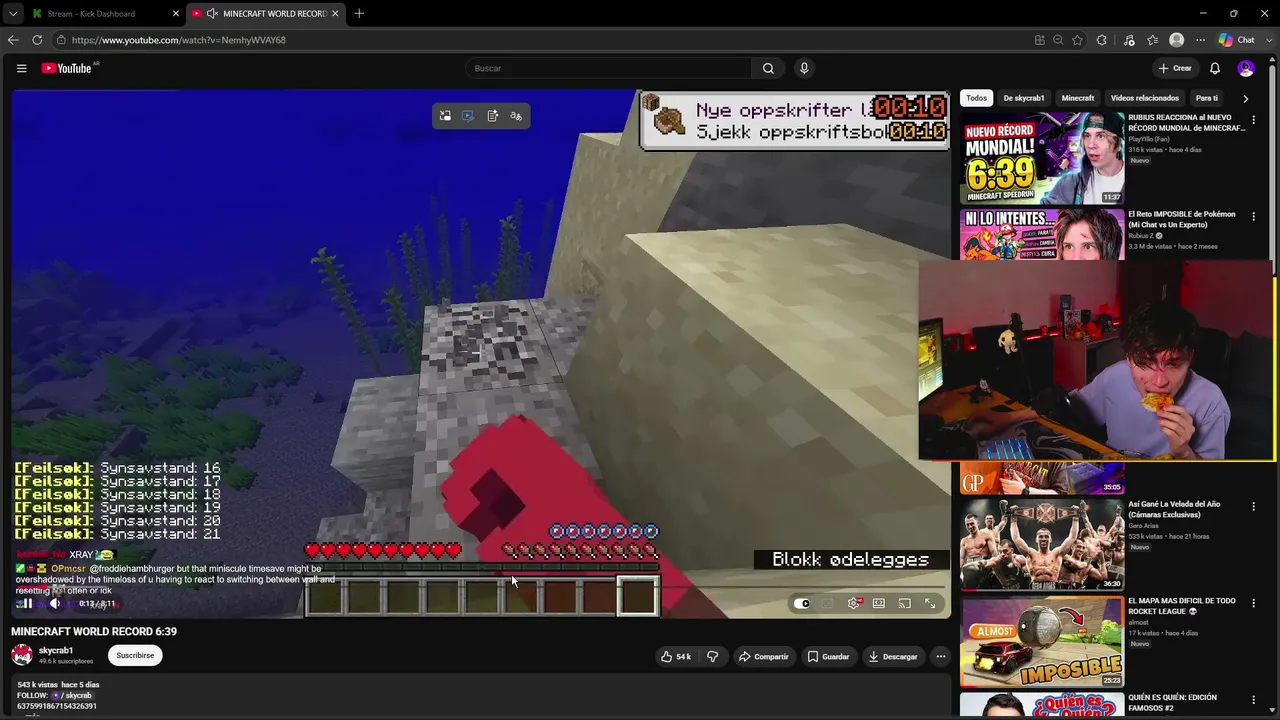Image resolution: width=1280 pixels, height=720 pixels.
Task: Start voice search with the microphone icon
Action: point(804,68)
